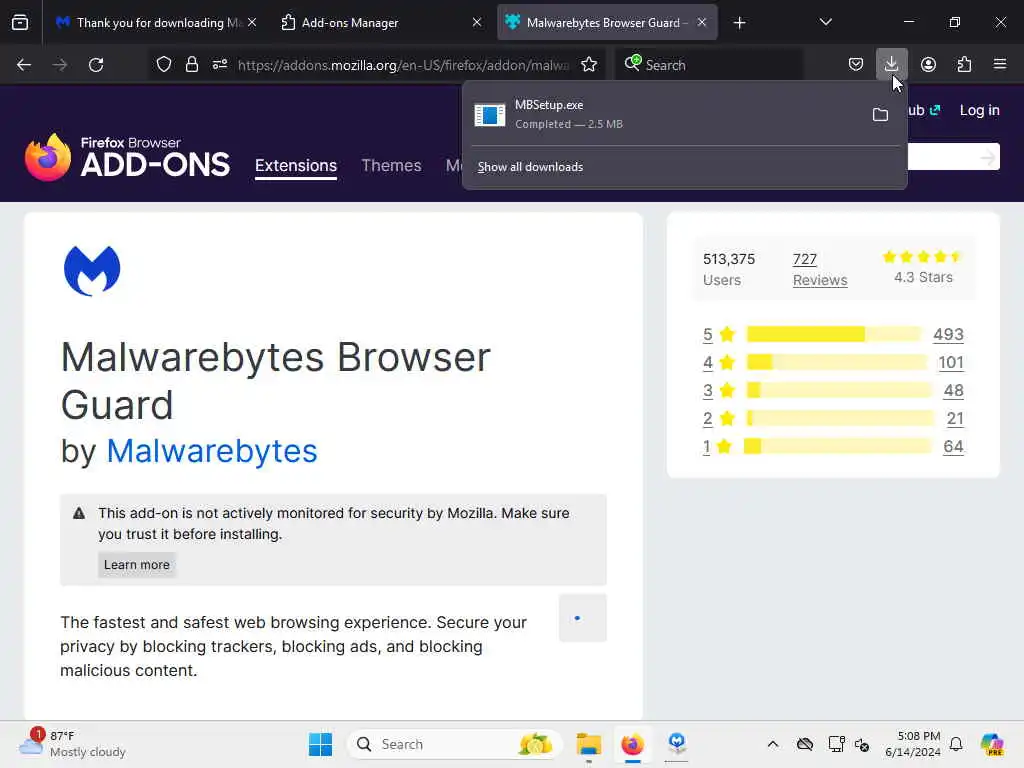
Task: Click 64 one-star review count
Action: point(953,447)
